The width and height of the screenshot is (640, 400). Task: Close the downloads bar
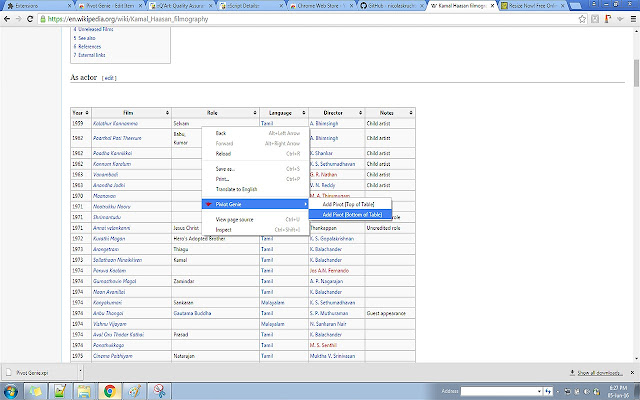pyautogui.click(x=632, y=372)
